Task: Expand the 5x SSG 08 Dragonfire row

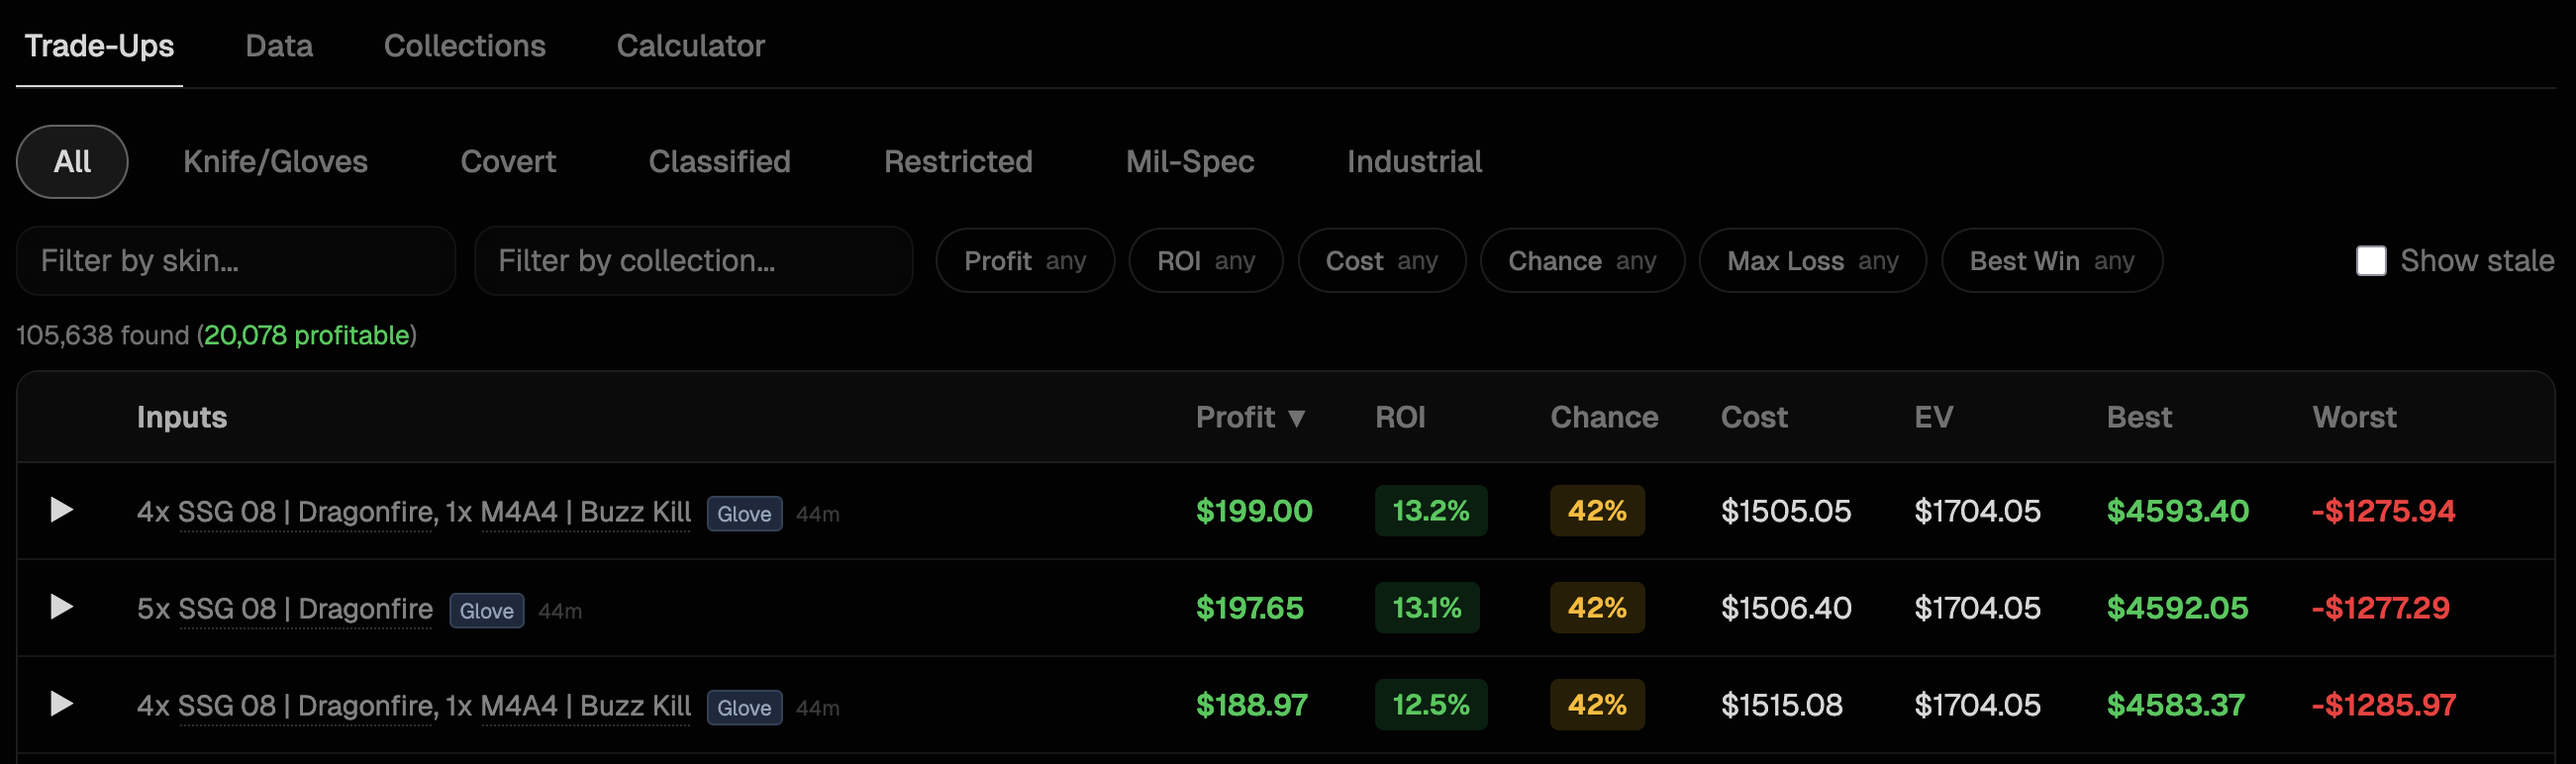Action: [63, 607]
